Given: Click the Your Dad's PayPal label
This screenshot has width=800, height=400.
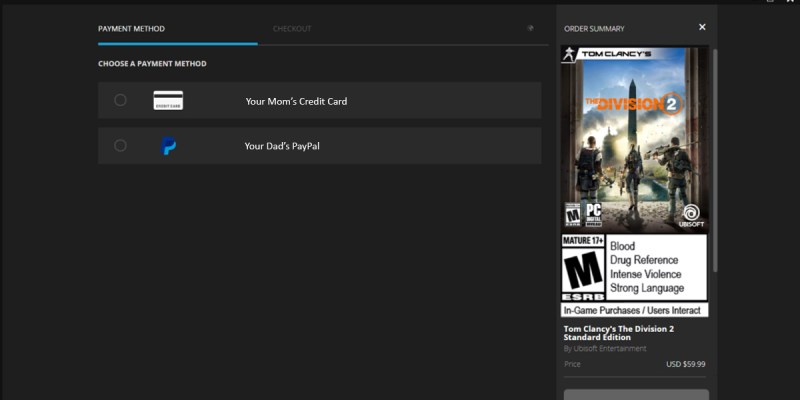Looking at the screenshot, I should [282, 146].
